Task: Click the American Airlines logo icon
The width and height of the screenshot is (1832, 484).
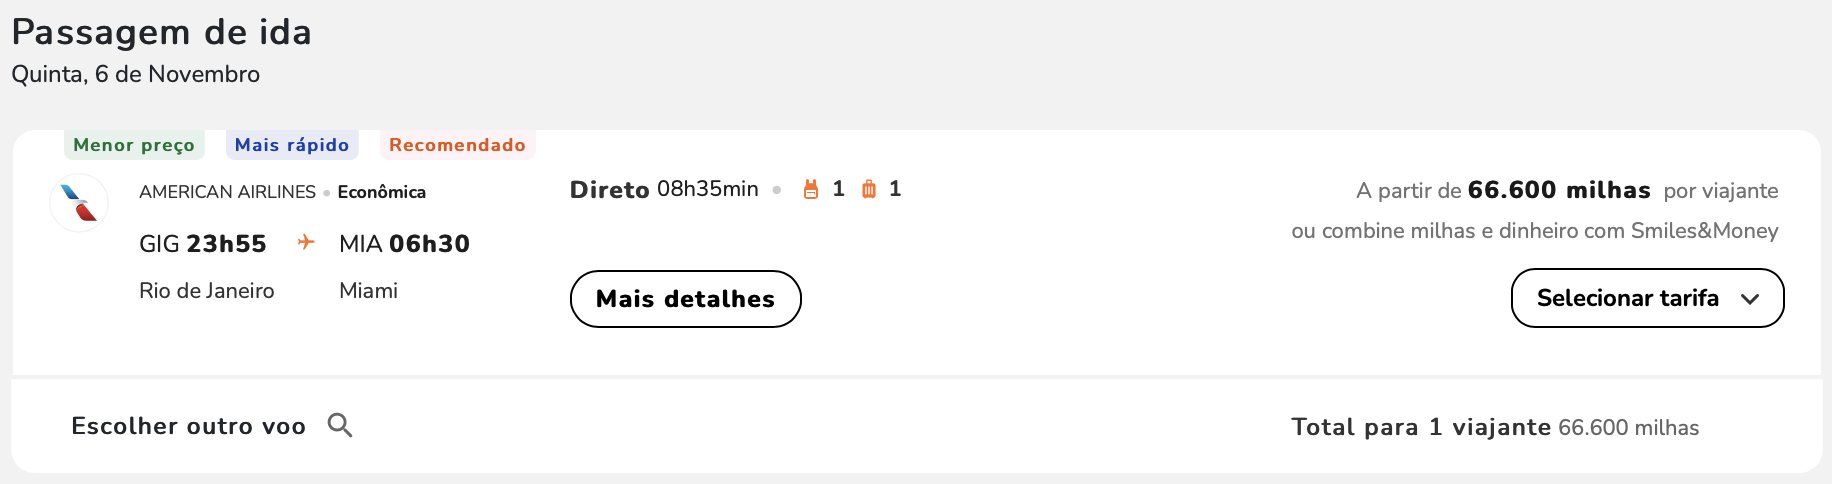Action: 79,203
